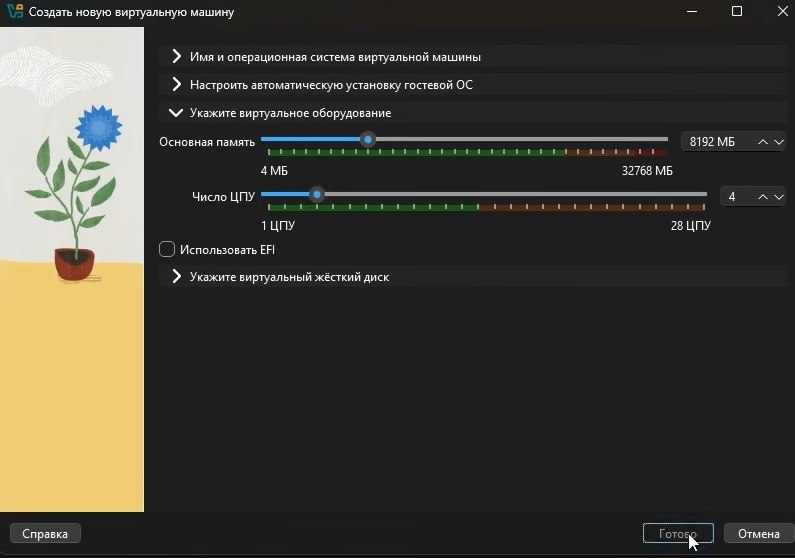Collapse the virtual hardware section
Viewport: 795px width, 558px height.
[473, 113]
